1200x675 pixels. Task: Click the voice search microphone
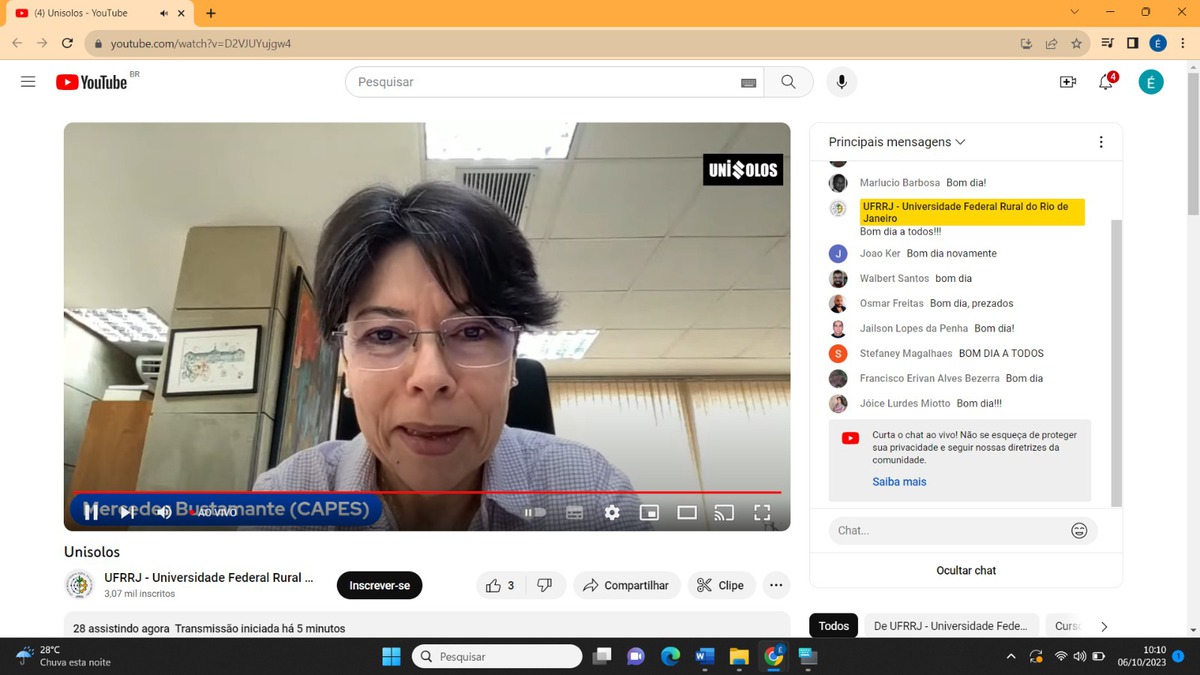click(x=841, y=82)
